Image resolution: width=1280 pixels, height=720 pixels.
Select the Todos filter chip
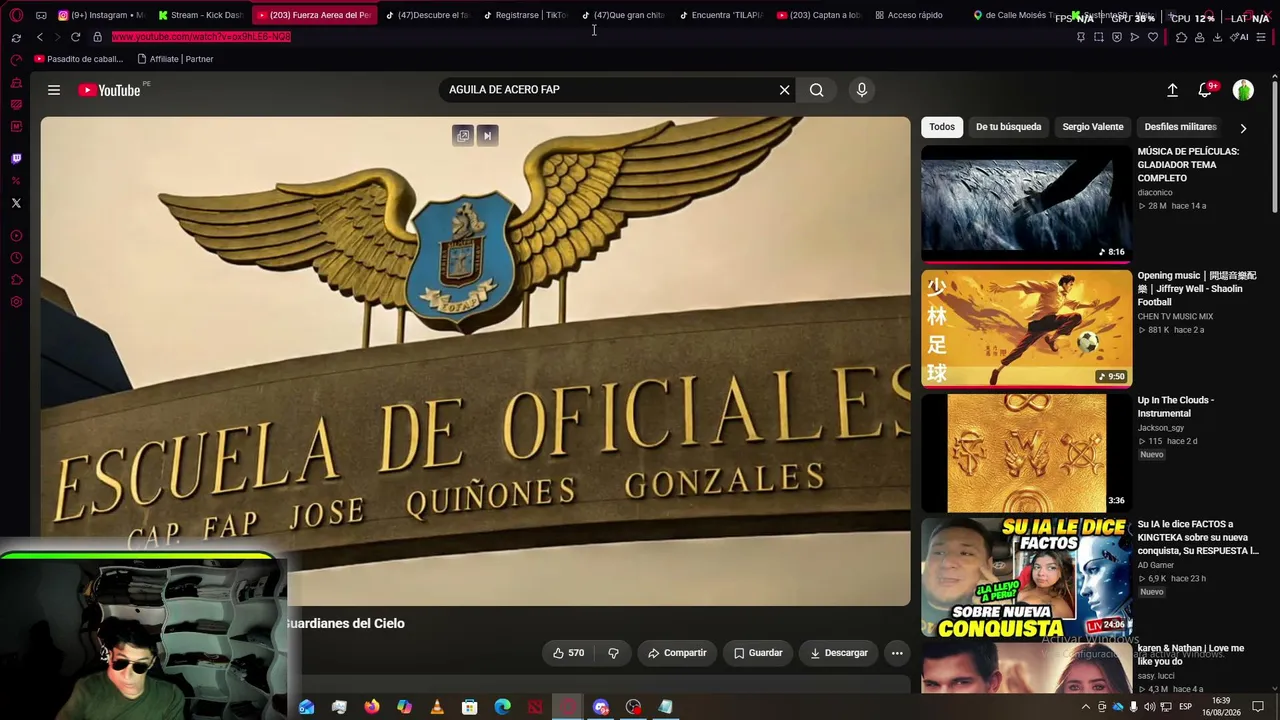(942, 127)
